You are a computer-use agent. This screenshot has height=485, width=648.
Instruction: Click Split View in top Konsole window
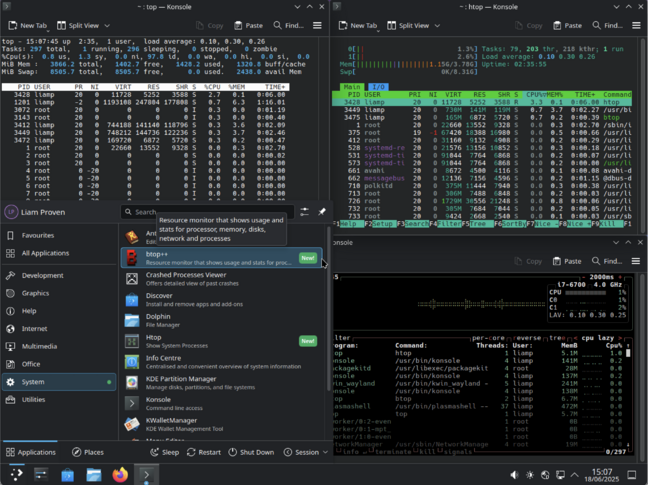[79, 26]
